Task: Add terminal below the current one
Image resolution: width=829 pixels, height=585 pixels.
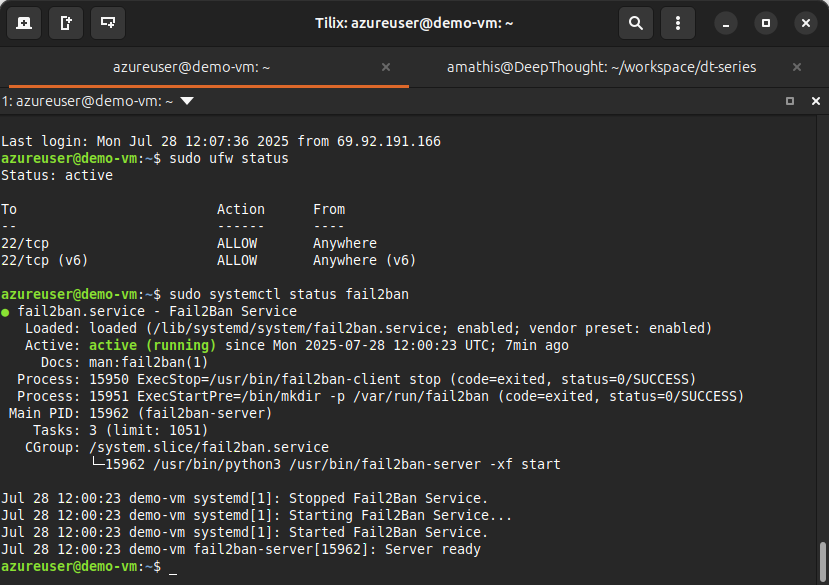Action: click(108, 23)
